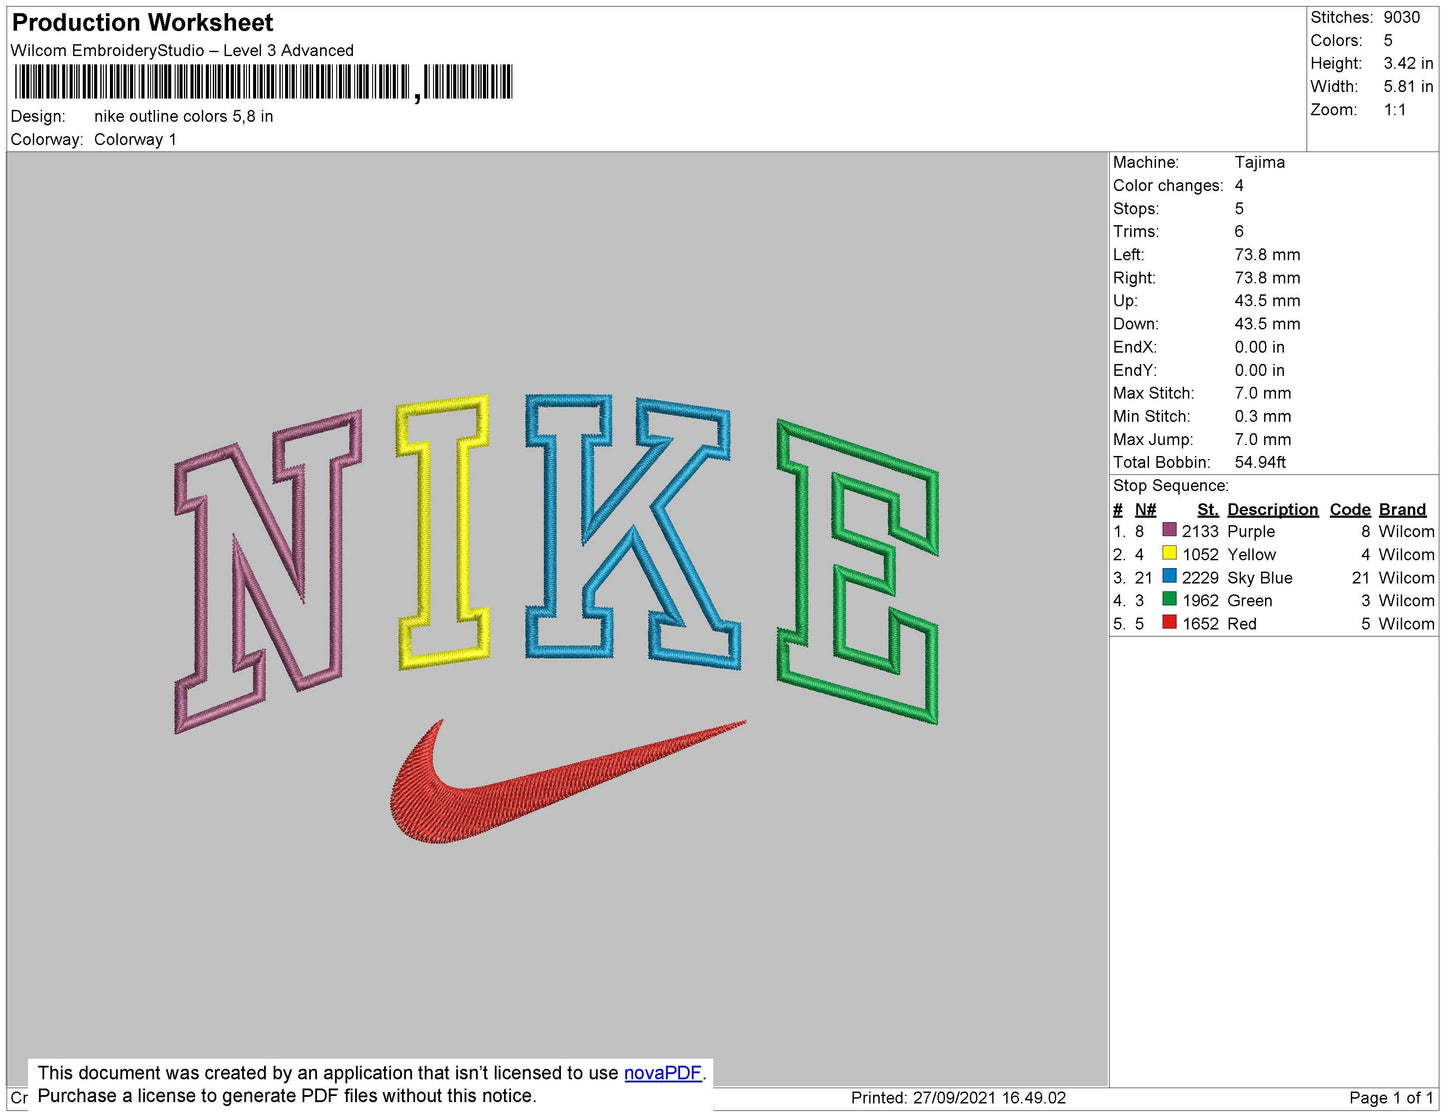Viewport: 1445px width, 1117px height.
Task: Click the 'Color changes' value 4
Action: [x=1239, y=185]
